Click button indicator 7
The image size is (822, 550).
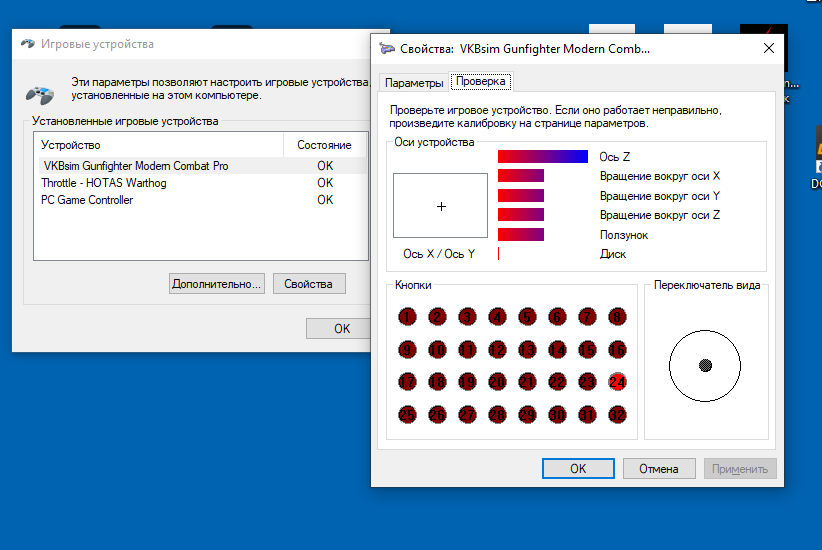[x=587, y=317]
